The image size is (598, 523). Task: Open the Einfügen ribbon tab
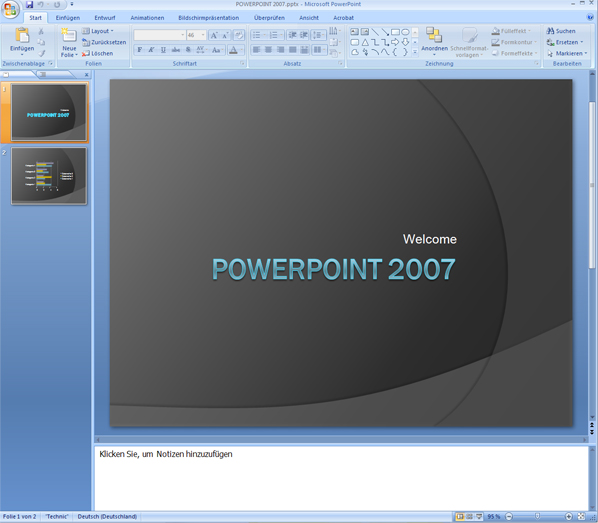68,18
